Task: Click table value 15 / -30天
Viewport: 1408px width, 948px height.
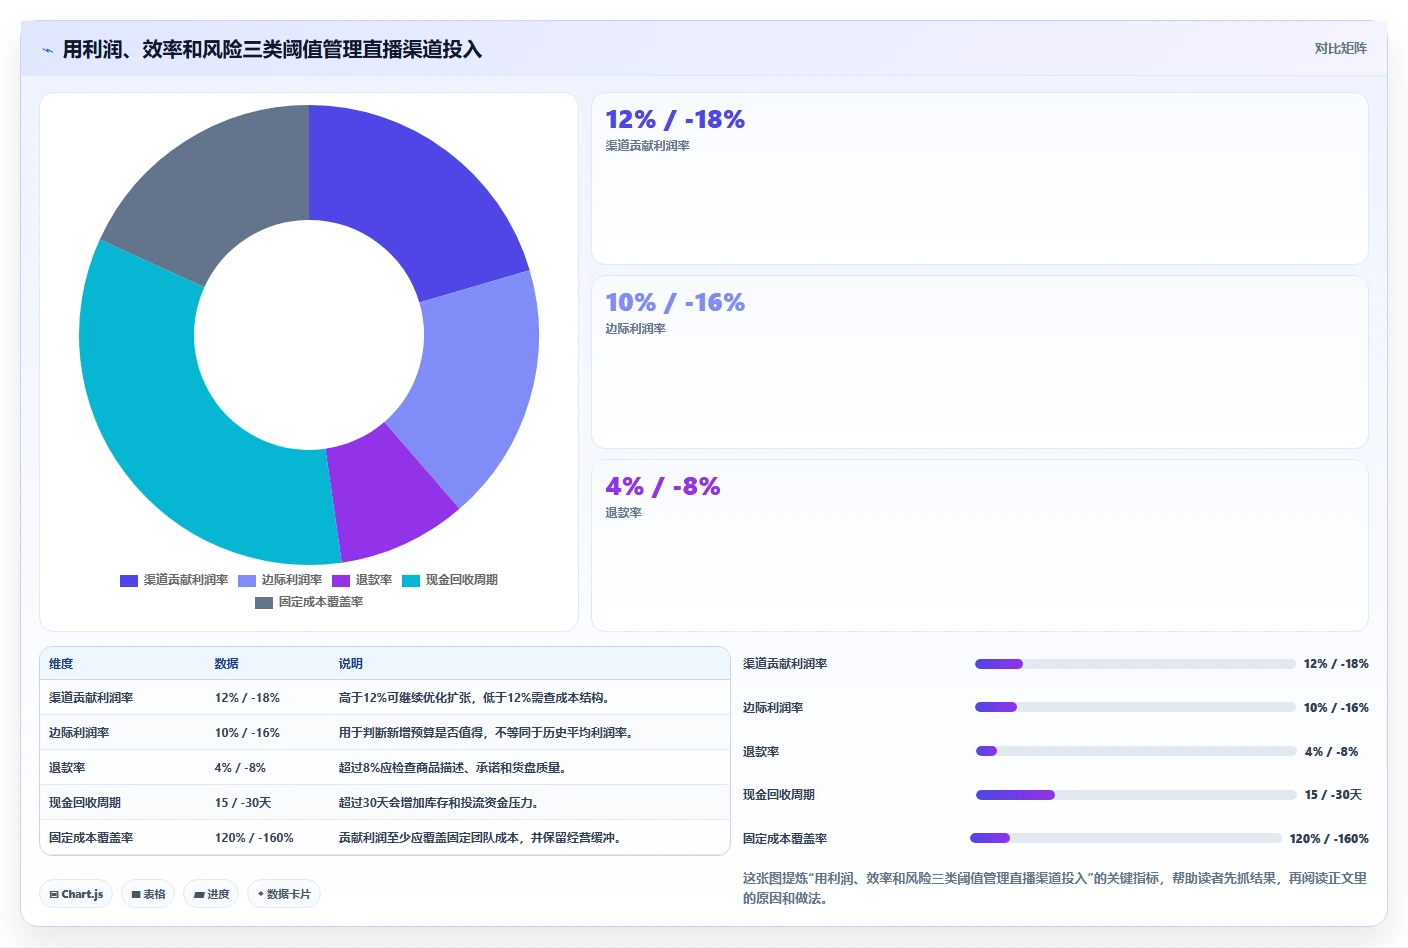Action: (x=243, y=803)
